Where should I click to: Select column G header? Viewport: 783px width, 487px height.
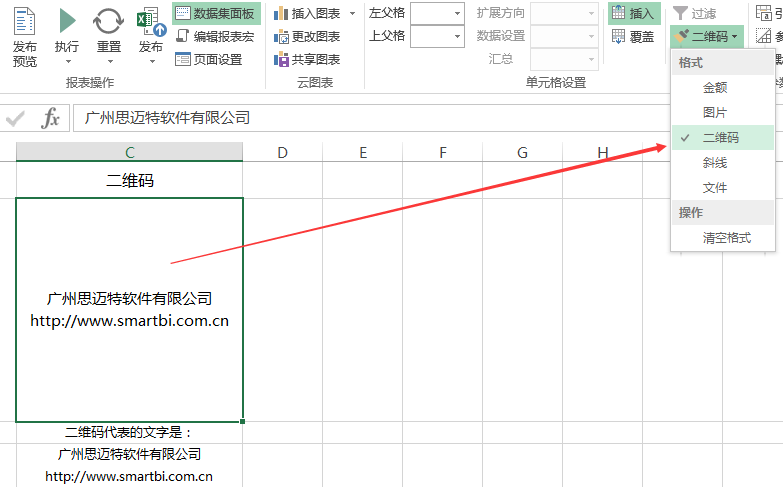coord(522,152)
